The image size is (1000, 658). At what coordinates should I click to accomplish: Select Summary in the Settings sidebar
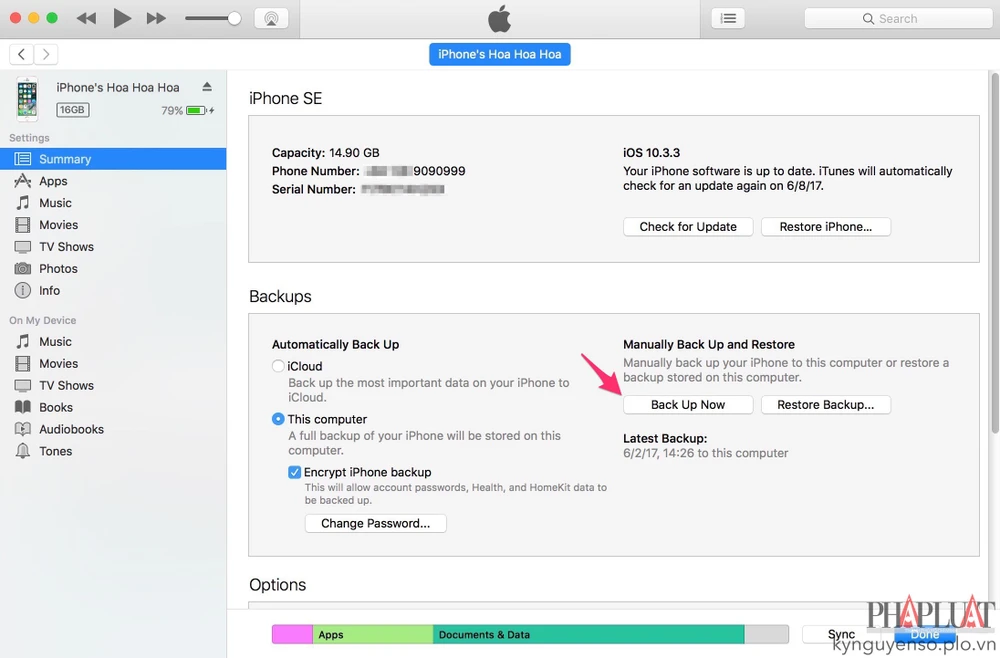coord(65,159)
